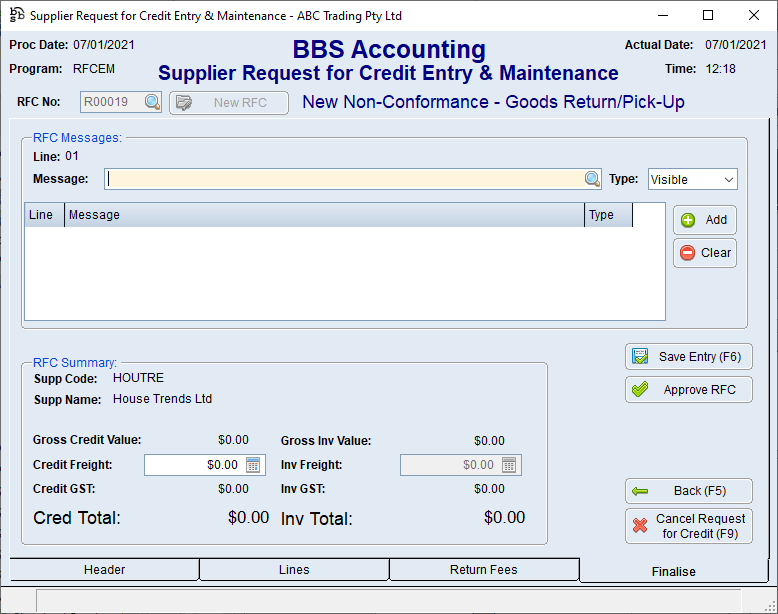Screen dimensions: 778x614
Task: Go Back (F5) to previous step
Action: pyautogui.click(x=688, y=491)
